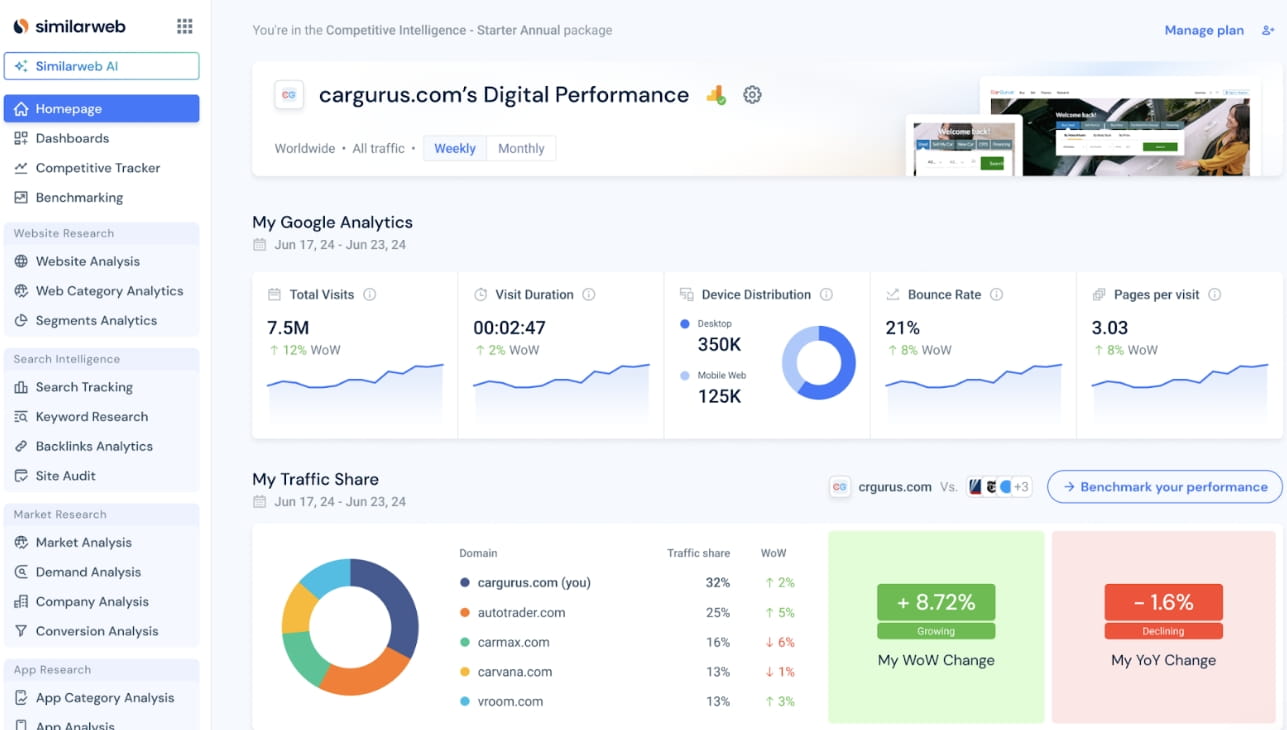Open the Worldwide region selector
The width and height of the screenshot is (1287, 730).
[x=304, y=147]
